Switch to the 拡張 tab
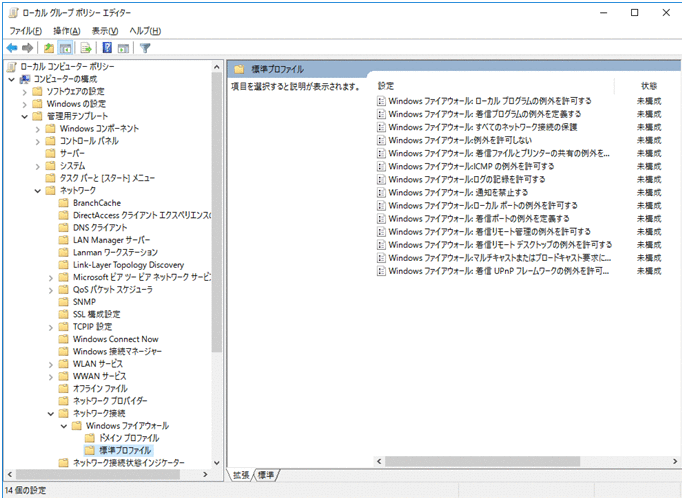This screenshot has height=503, width=685. pyautogui.click(x=241, y=475)
